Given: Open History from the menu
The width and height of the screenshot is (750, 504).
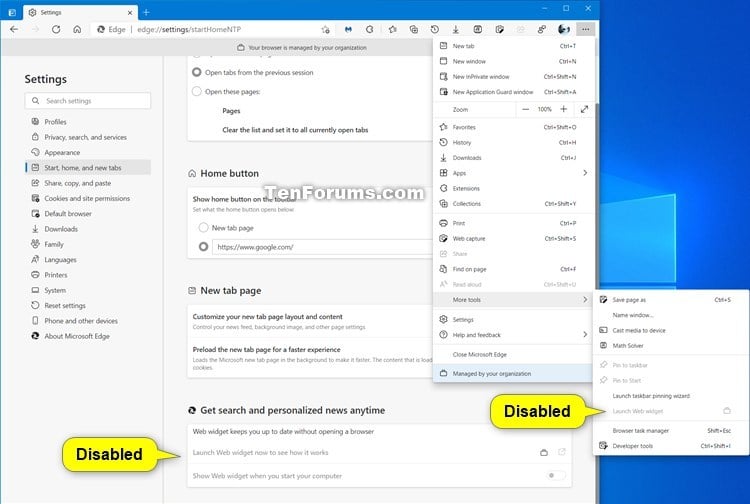Looking at the screenshot, I should tap(513, 142).
